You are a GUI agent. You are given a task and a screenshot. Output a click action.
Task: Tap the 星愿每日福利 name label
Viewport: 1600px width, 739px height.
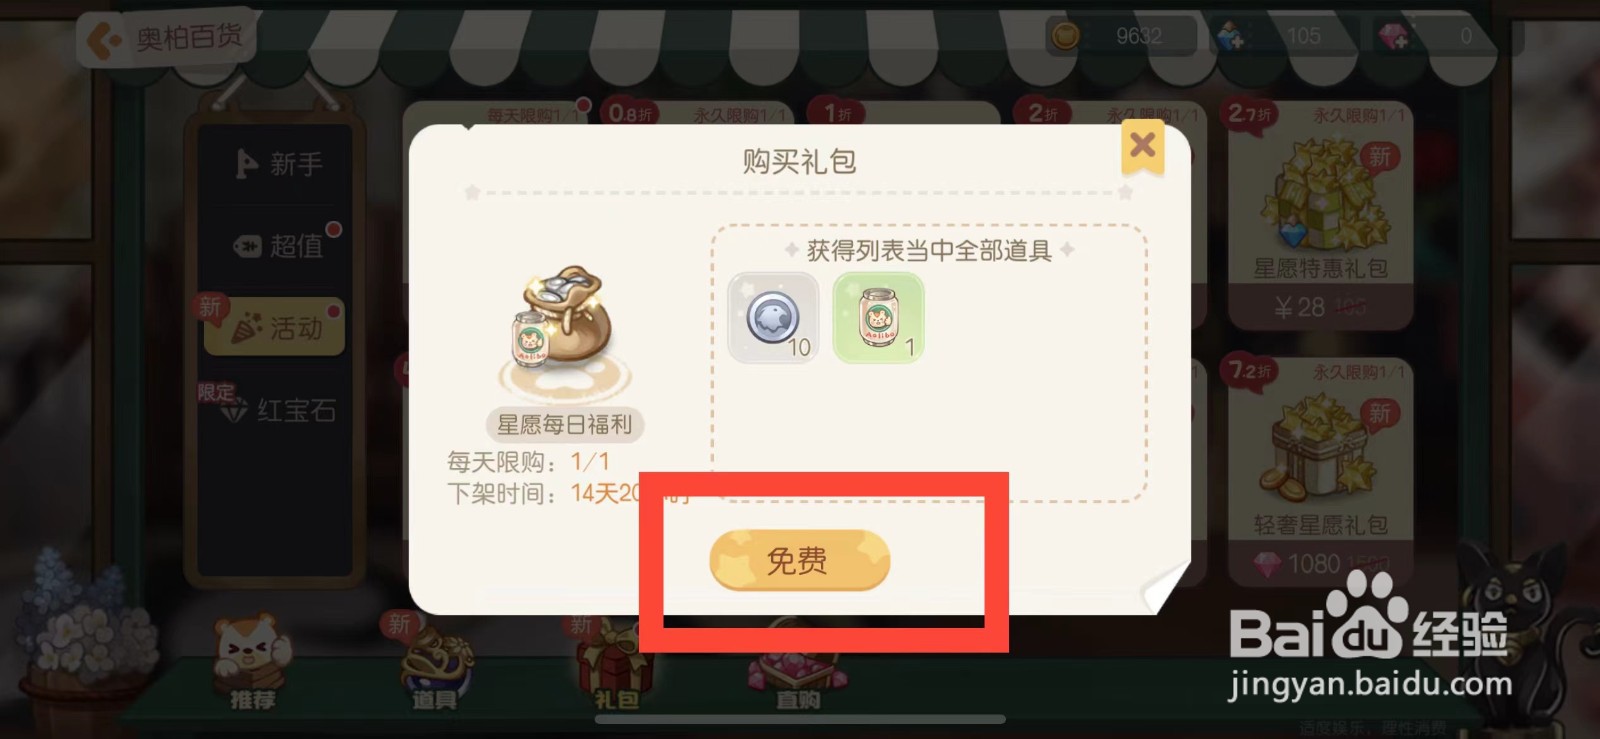pos(565,424)
